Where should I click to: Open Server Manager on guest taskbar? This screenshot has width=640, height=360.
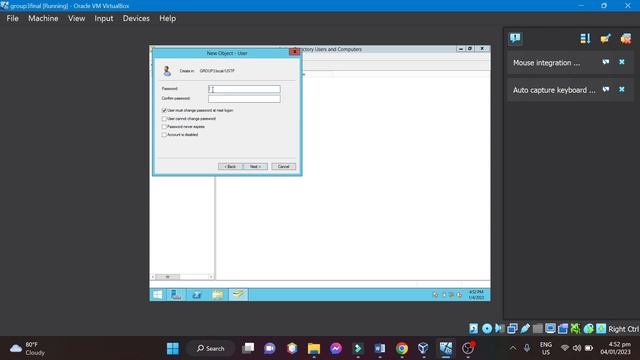(176, 294)
